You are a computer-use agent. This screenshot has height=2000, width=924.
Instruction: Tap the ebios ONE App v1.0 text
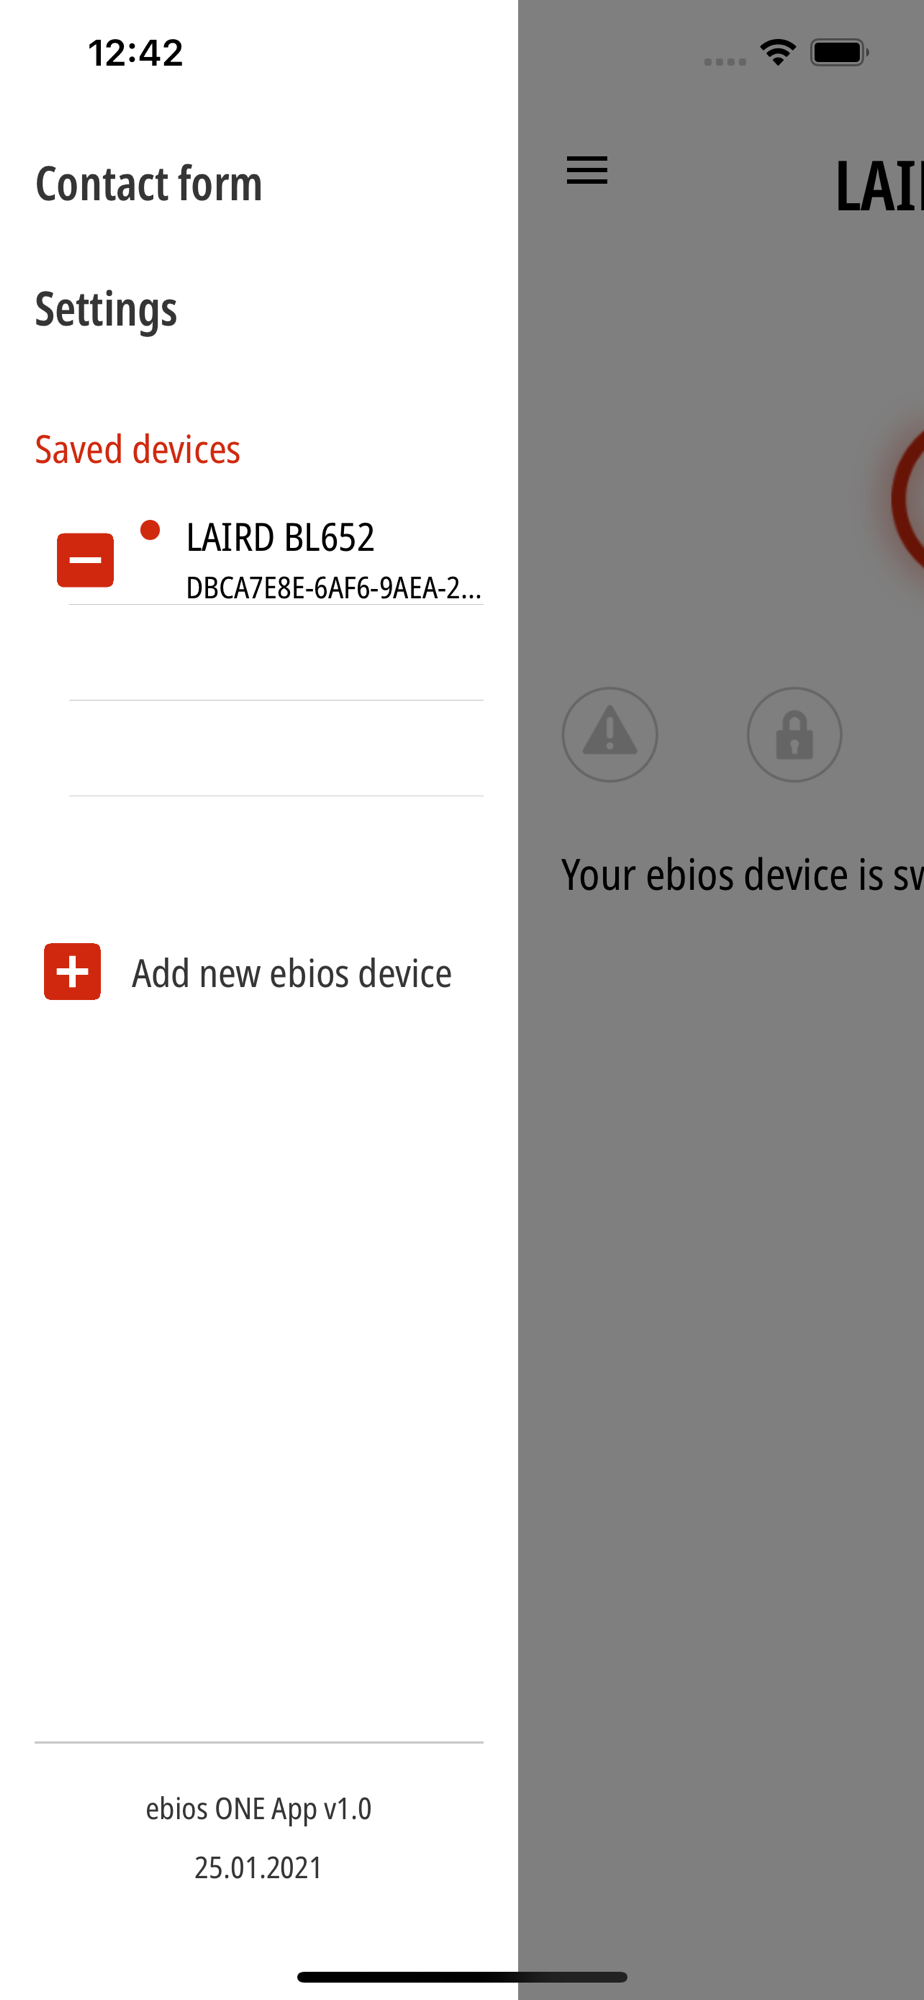259,1808
